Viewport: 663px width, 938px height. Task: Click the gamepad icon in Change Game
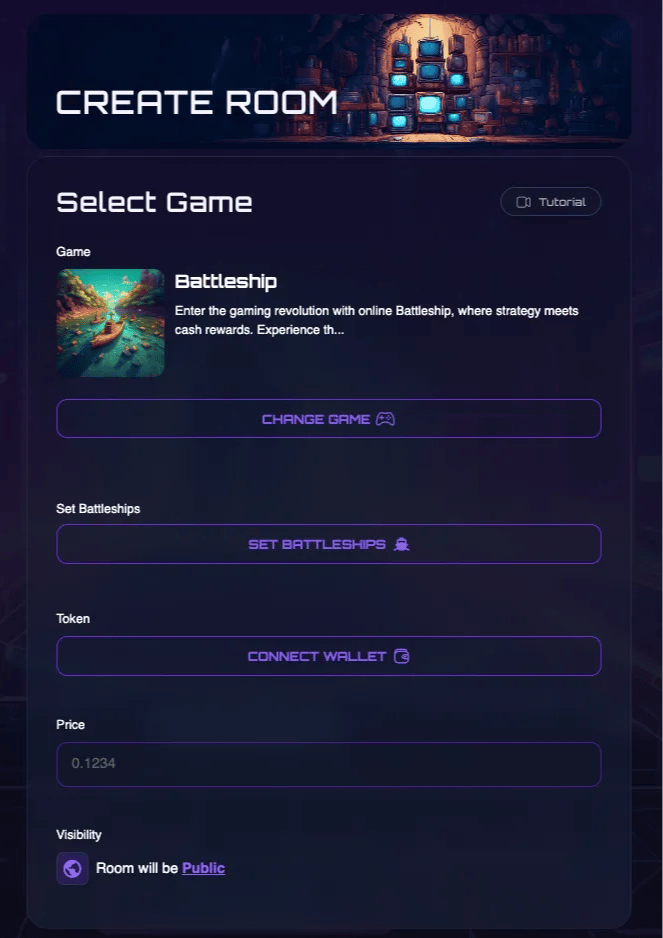coord(385,419)
